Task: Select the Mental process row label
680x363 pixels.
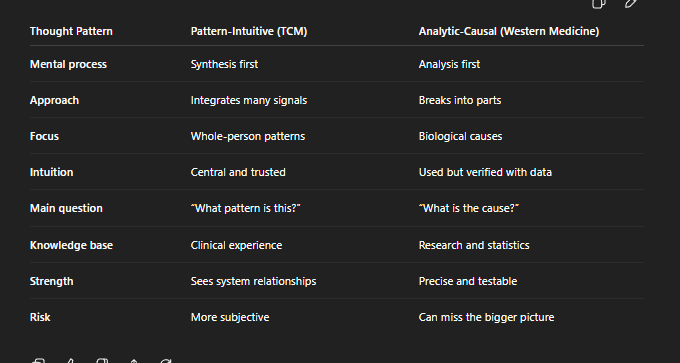Action: [68, 64]
